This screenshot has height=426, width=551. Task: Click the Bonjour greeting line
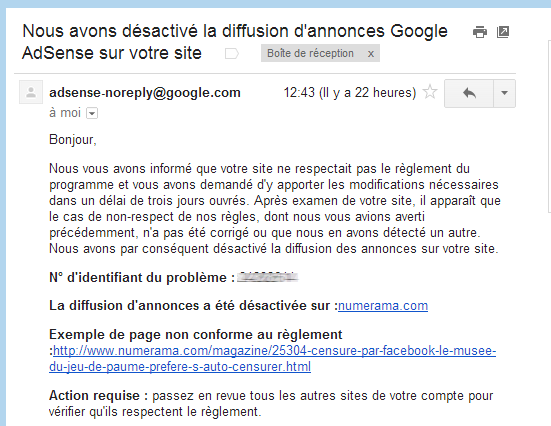pos(73,140)
